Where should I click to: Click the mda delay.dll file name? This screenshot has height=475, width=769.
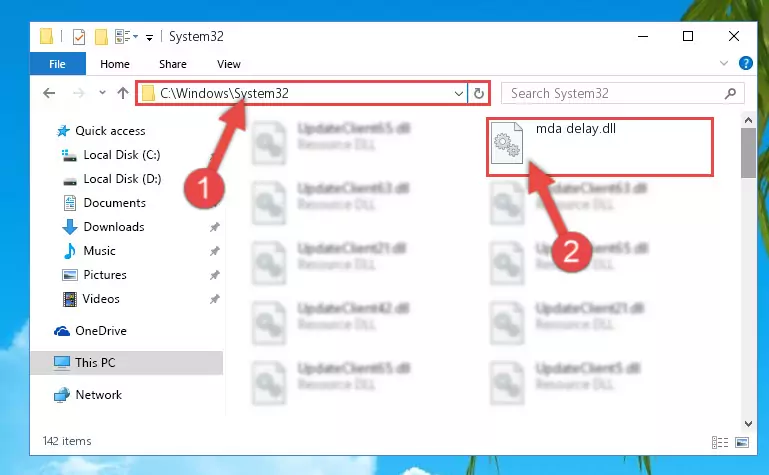coord(576,128)
